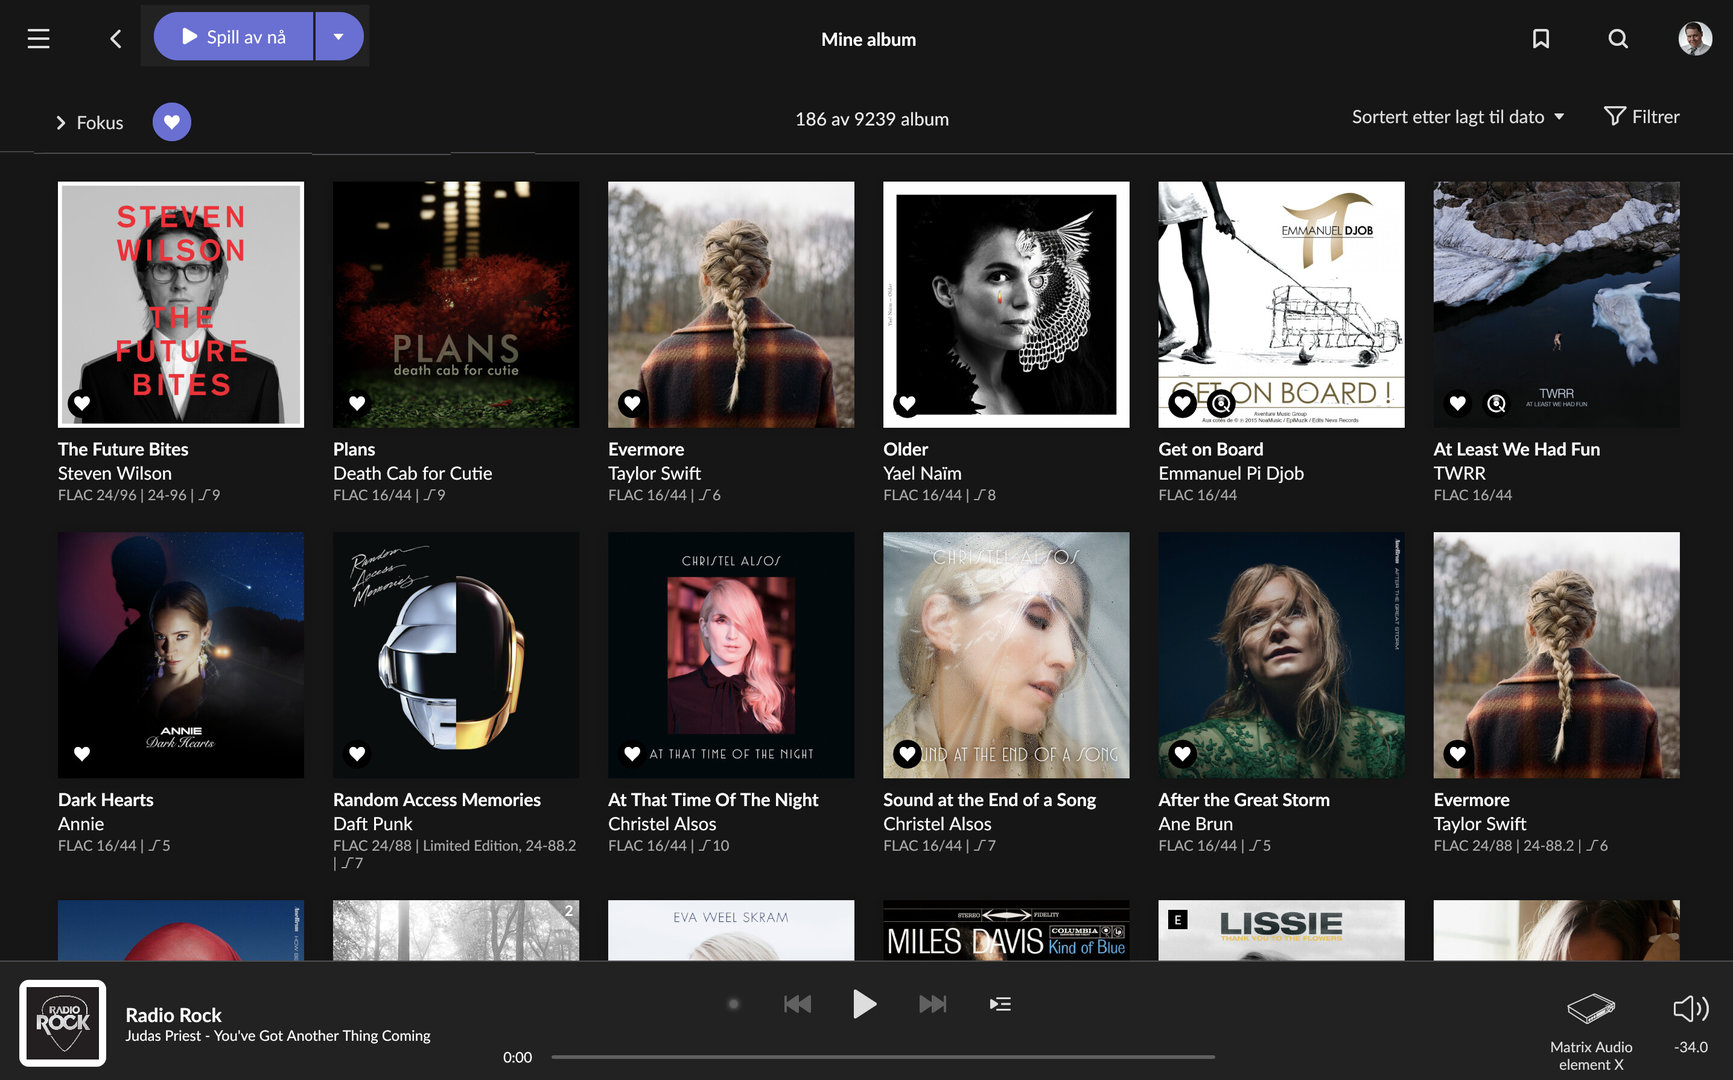Toggle favorite heart on Random Access Memories
The height and width of the screenshot is (1080, 1733).
point(357,754)
